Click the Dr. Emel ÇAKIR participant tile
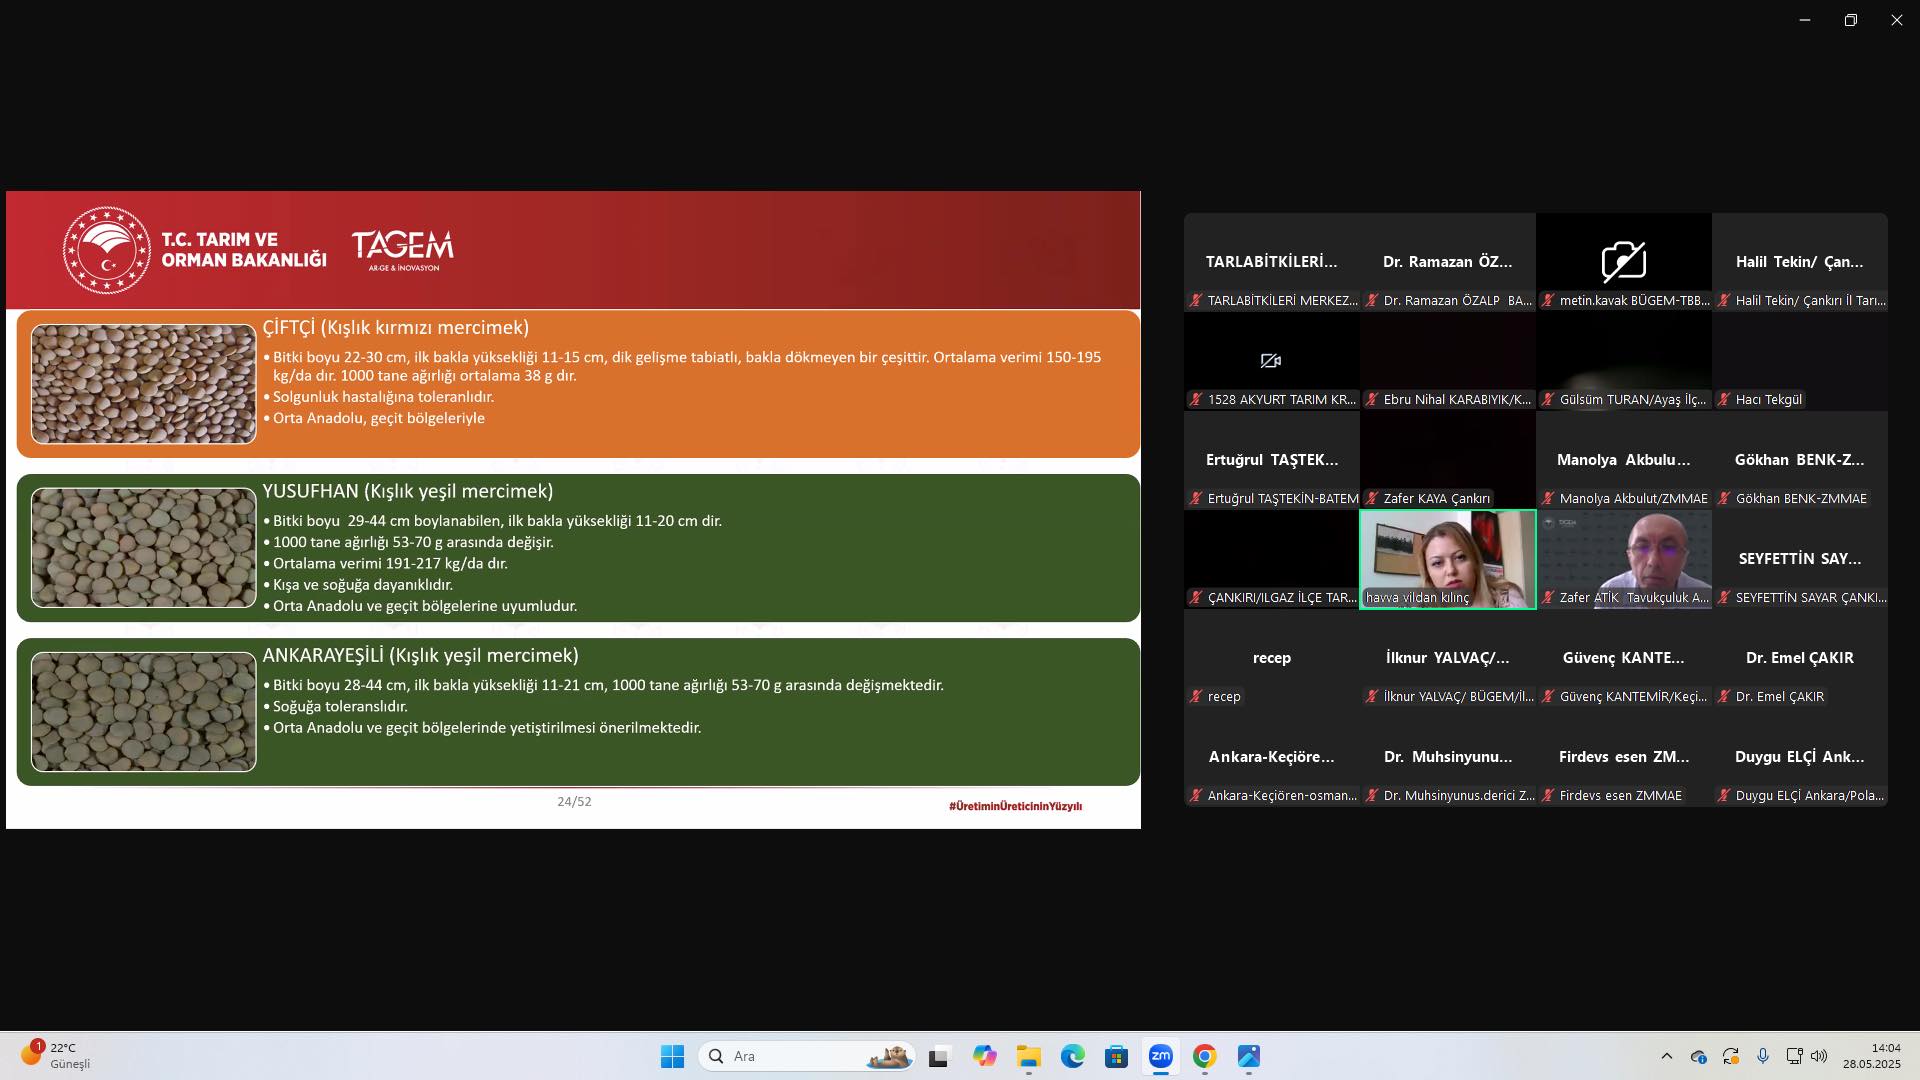This screenshot has height=1080, width=1920. tap(1799, 658)
